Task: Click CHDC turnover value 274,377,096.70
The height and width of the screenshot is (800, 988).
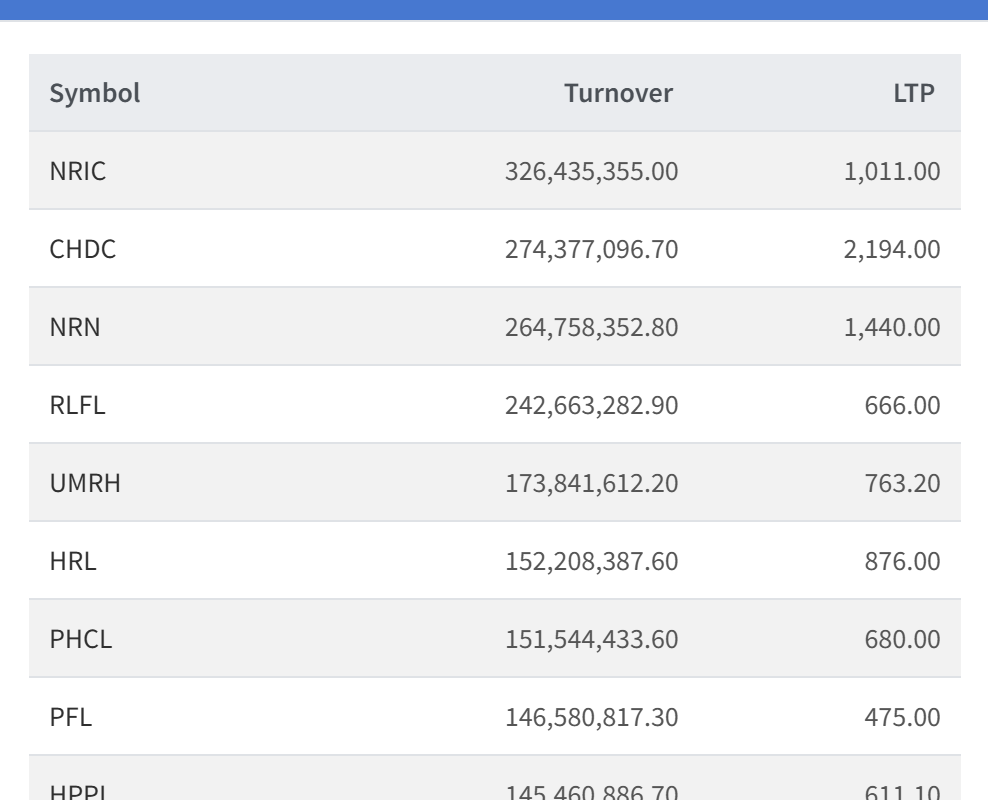Action: 592,250
